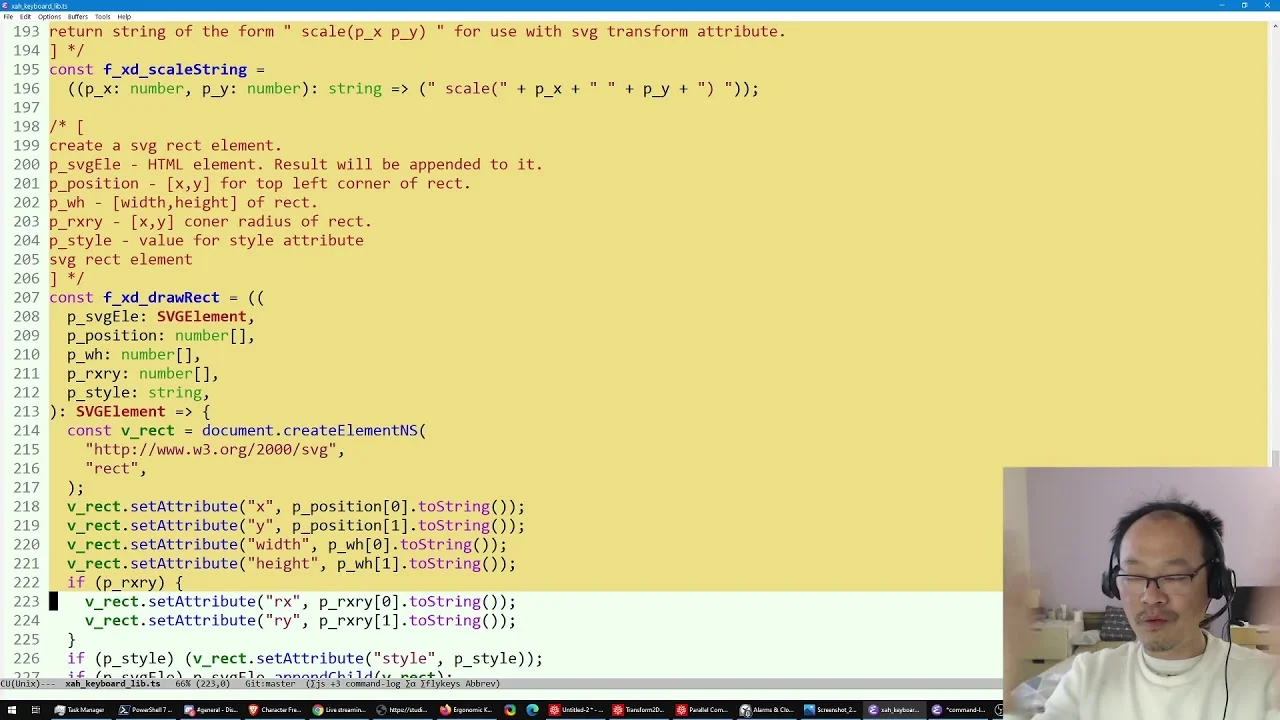Viewport: 1280px width, 720px height.
Task: Switch to the *command-l... Emacs taskbar item
Action: [x=960, y=710]
